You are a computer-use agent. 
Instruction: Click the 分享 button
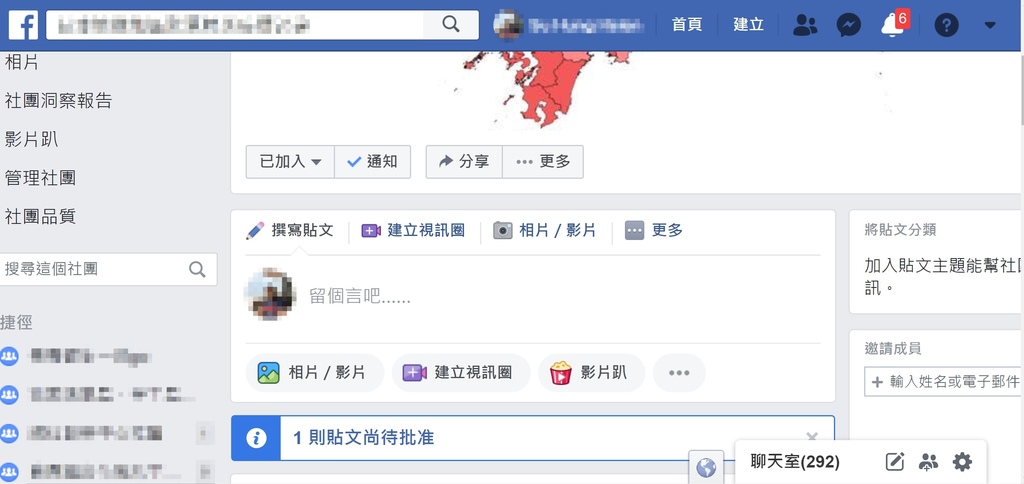464,162
